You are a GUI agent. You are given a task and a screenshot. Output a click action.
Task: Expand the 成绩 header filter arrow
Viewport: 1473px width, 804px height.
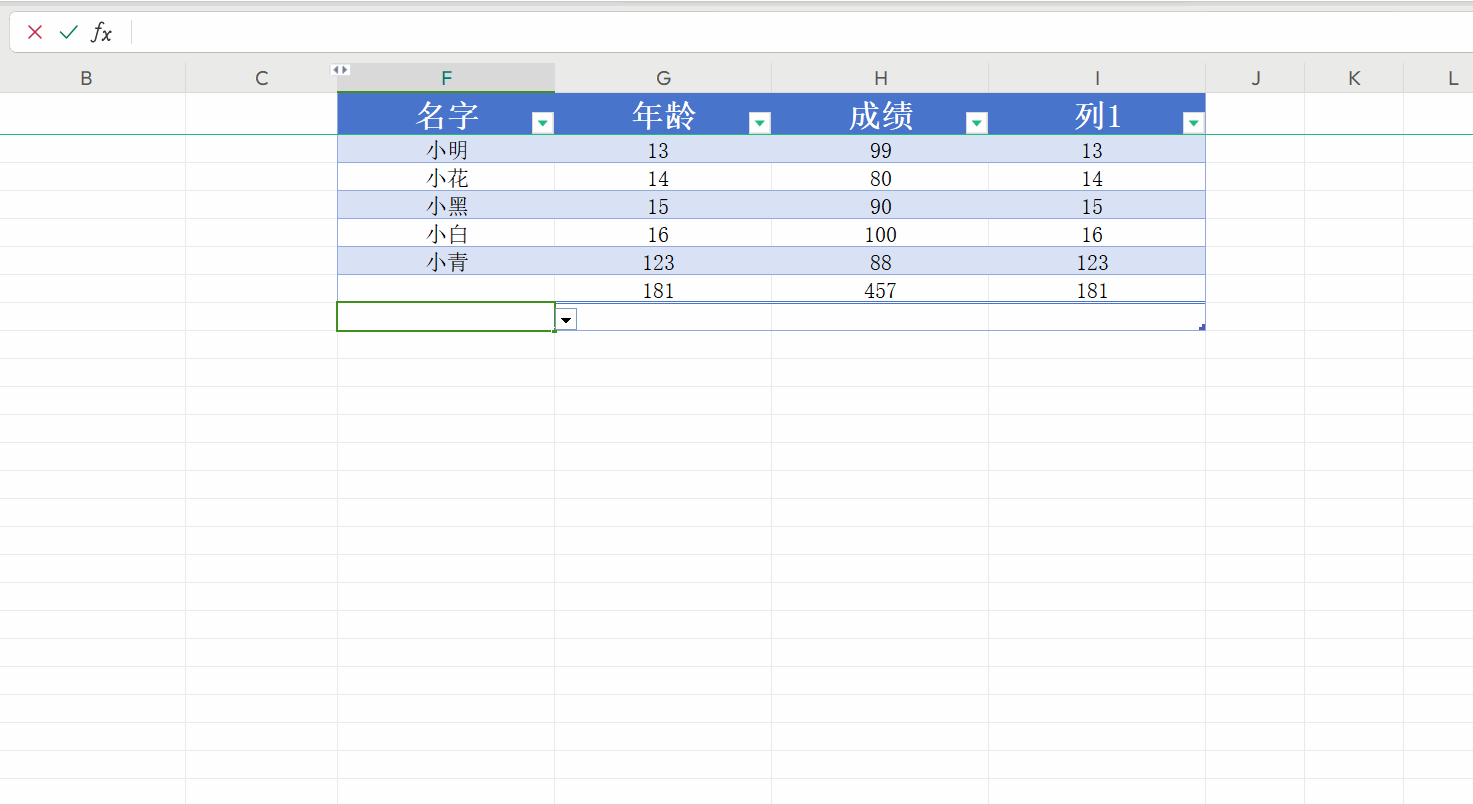click(977, 123)
